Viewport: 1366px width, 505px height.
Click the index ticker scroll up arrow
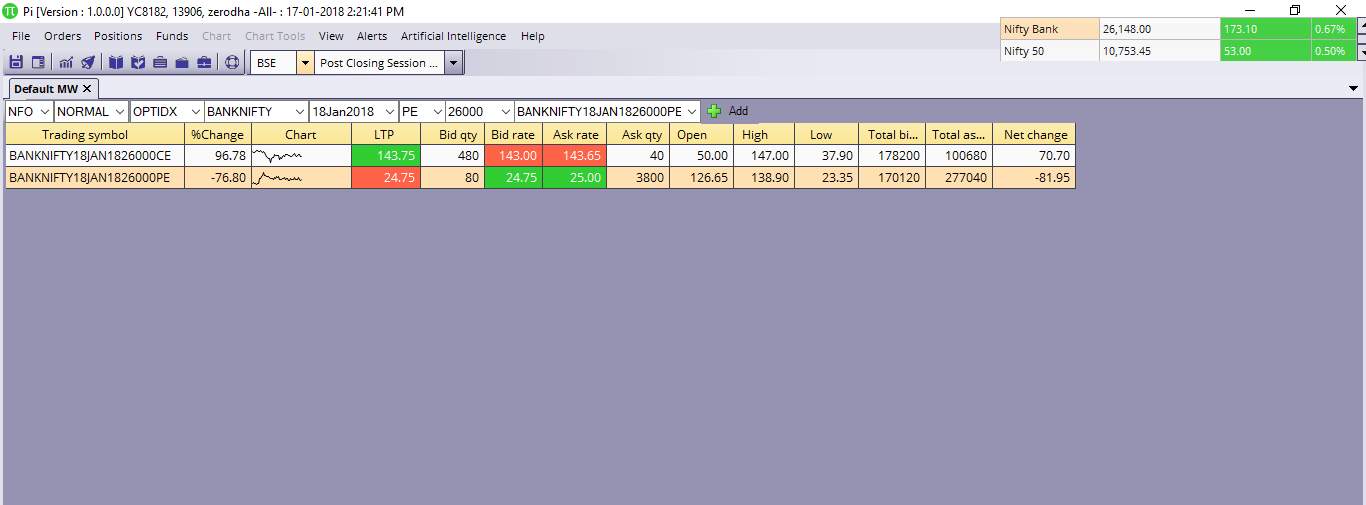tap(1361, 28)
